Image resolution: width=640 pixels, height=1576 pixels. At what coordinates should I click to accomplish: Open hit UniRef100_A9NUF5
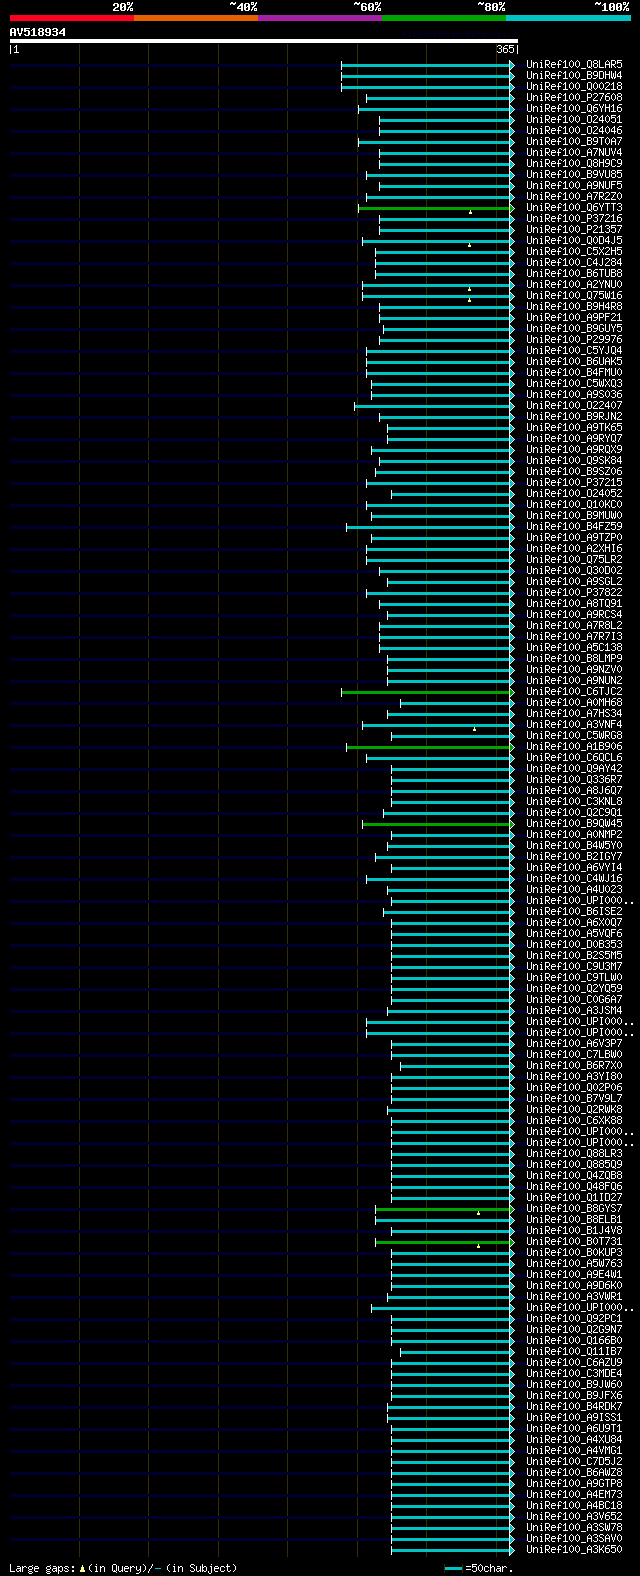[x=574, y=185]
